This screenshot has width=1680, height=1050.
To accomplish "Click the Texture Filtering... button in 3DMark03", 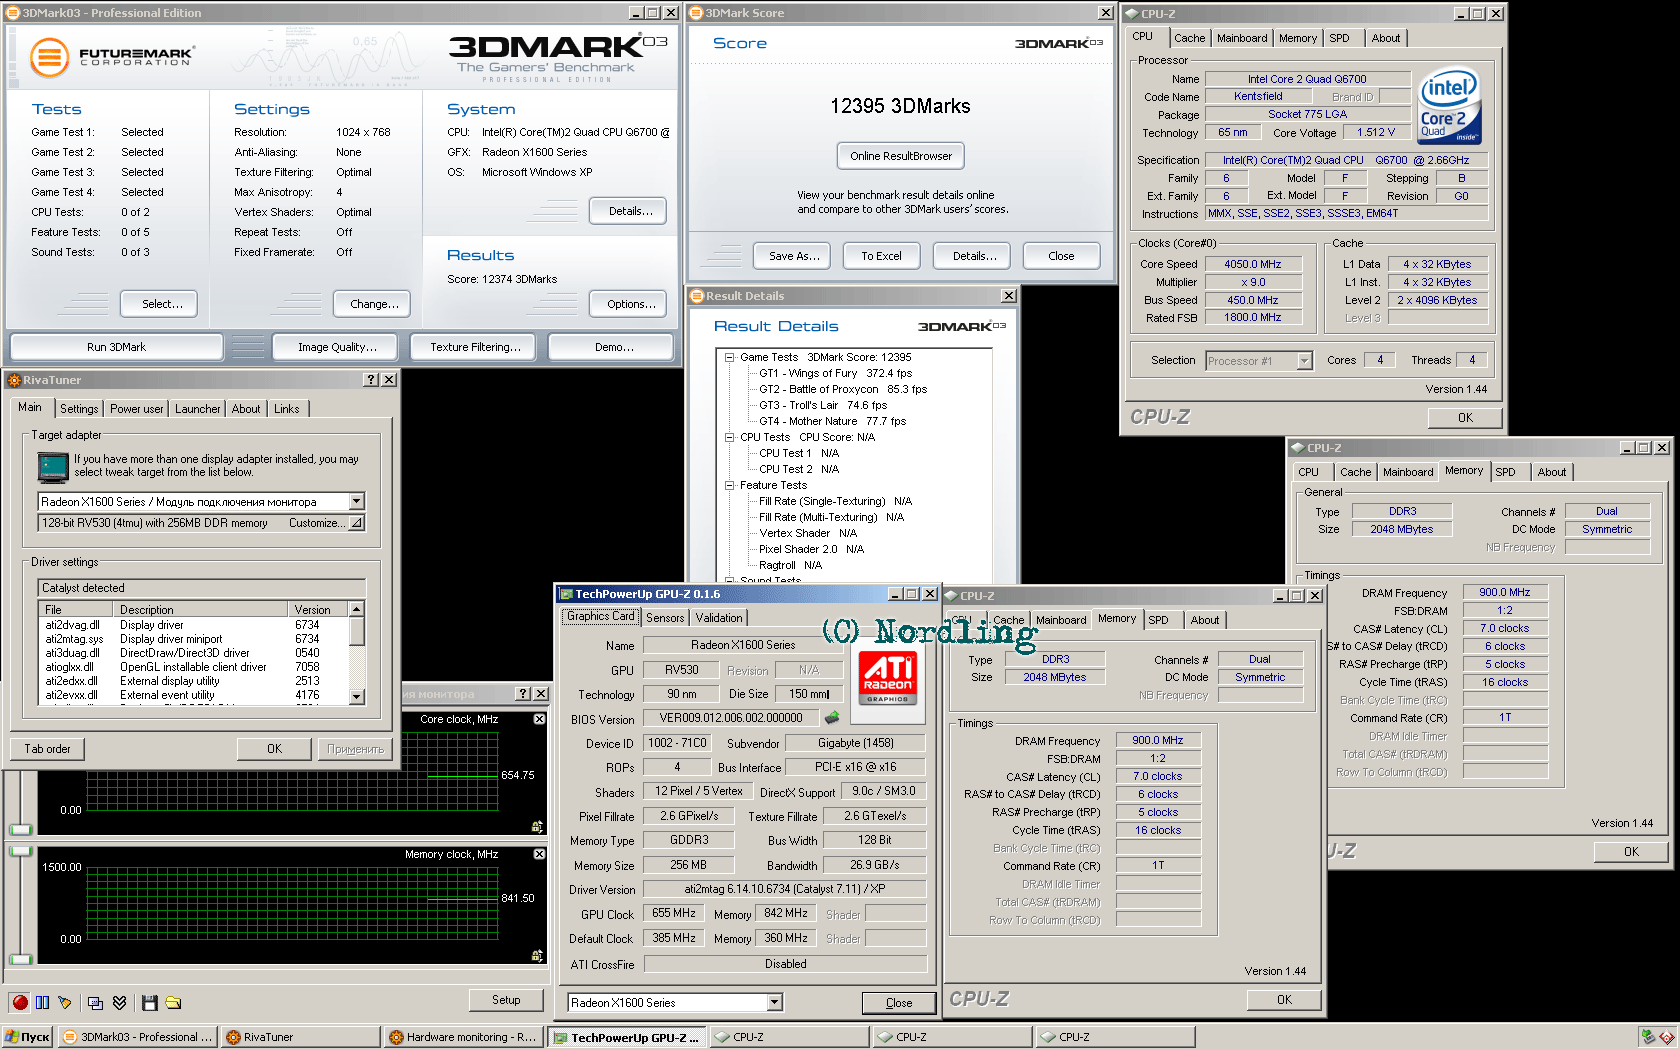I will 475,347.
